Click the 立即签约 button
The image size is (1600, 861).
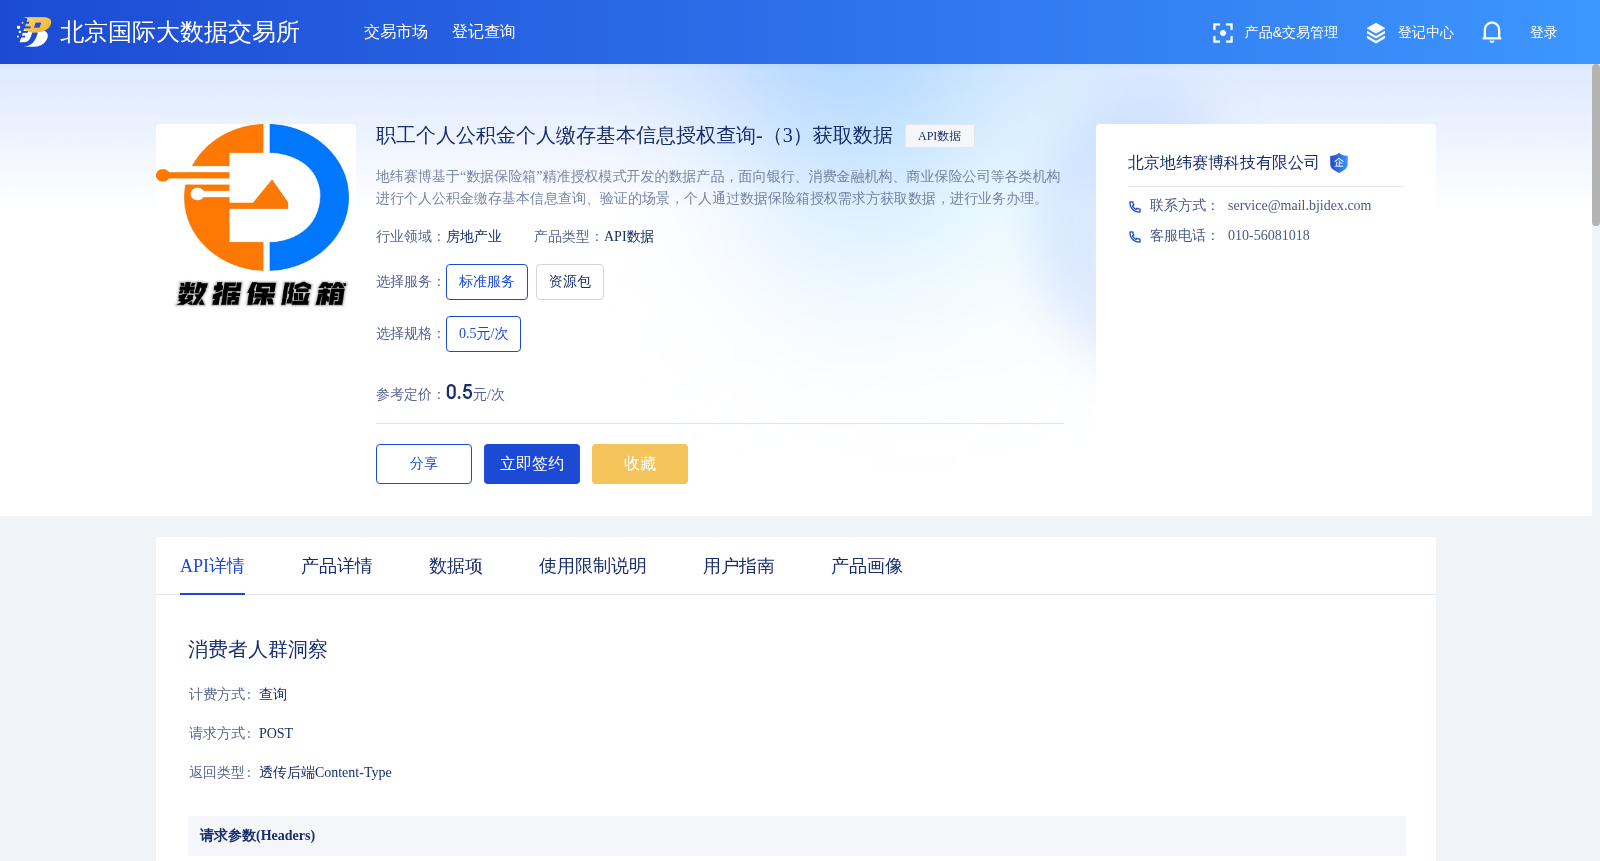(x=532, y=464)
